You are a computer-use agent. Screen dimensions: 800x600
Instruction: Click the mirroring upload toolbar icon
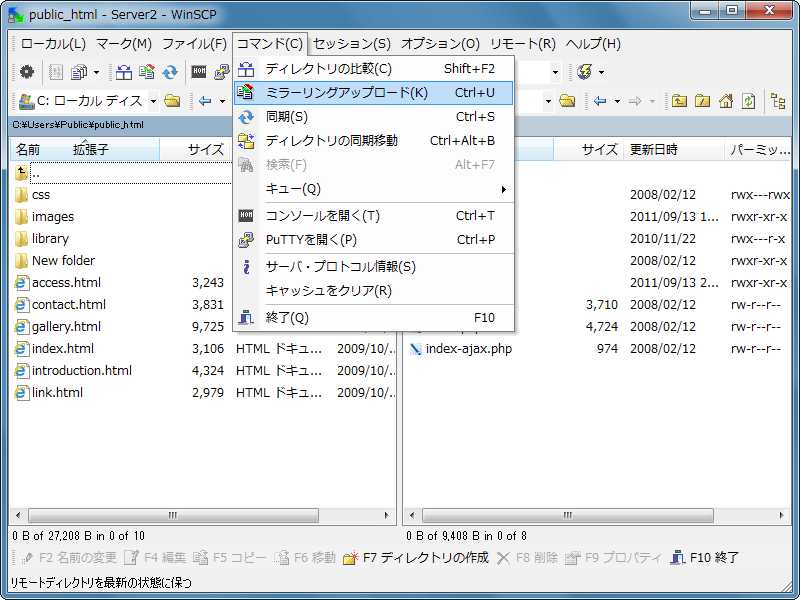tap(147, 72)
